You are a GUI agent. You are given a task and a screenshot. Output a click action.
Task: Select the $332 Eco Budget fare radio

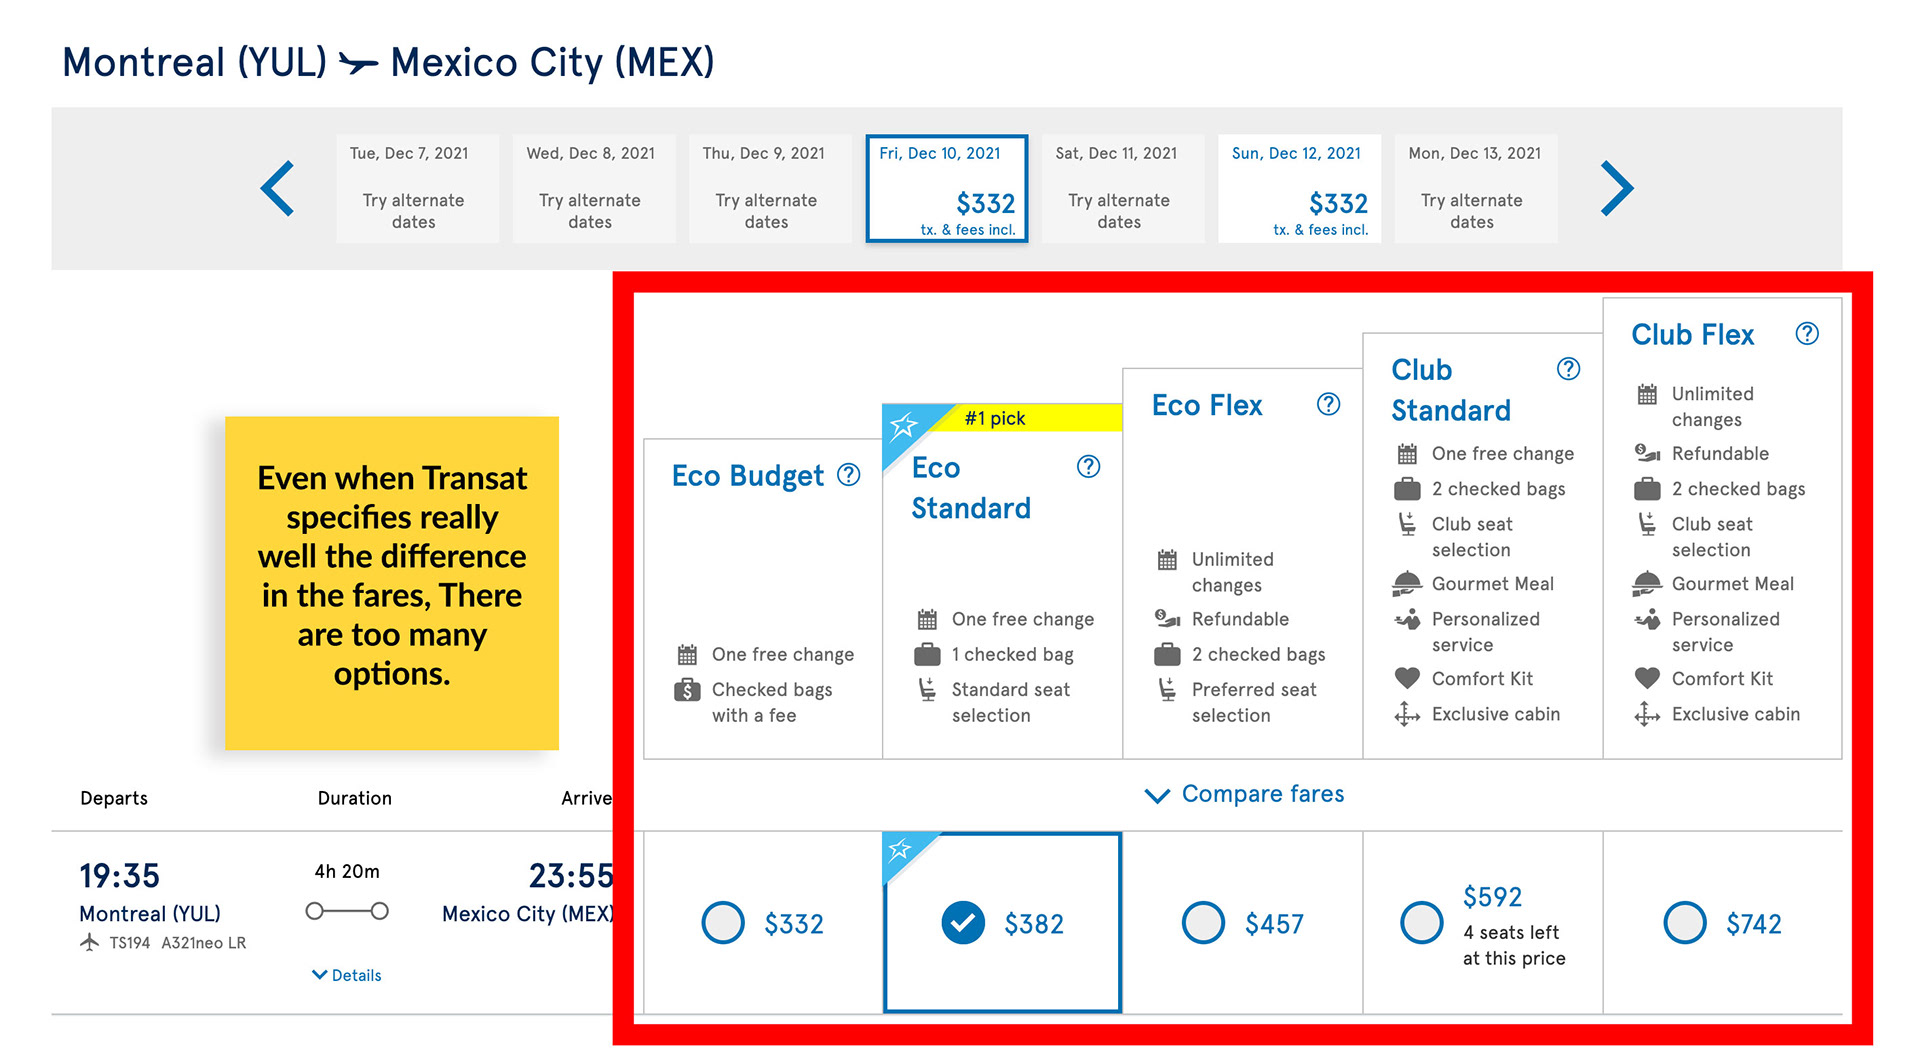coord(723,923)
